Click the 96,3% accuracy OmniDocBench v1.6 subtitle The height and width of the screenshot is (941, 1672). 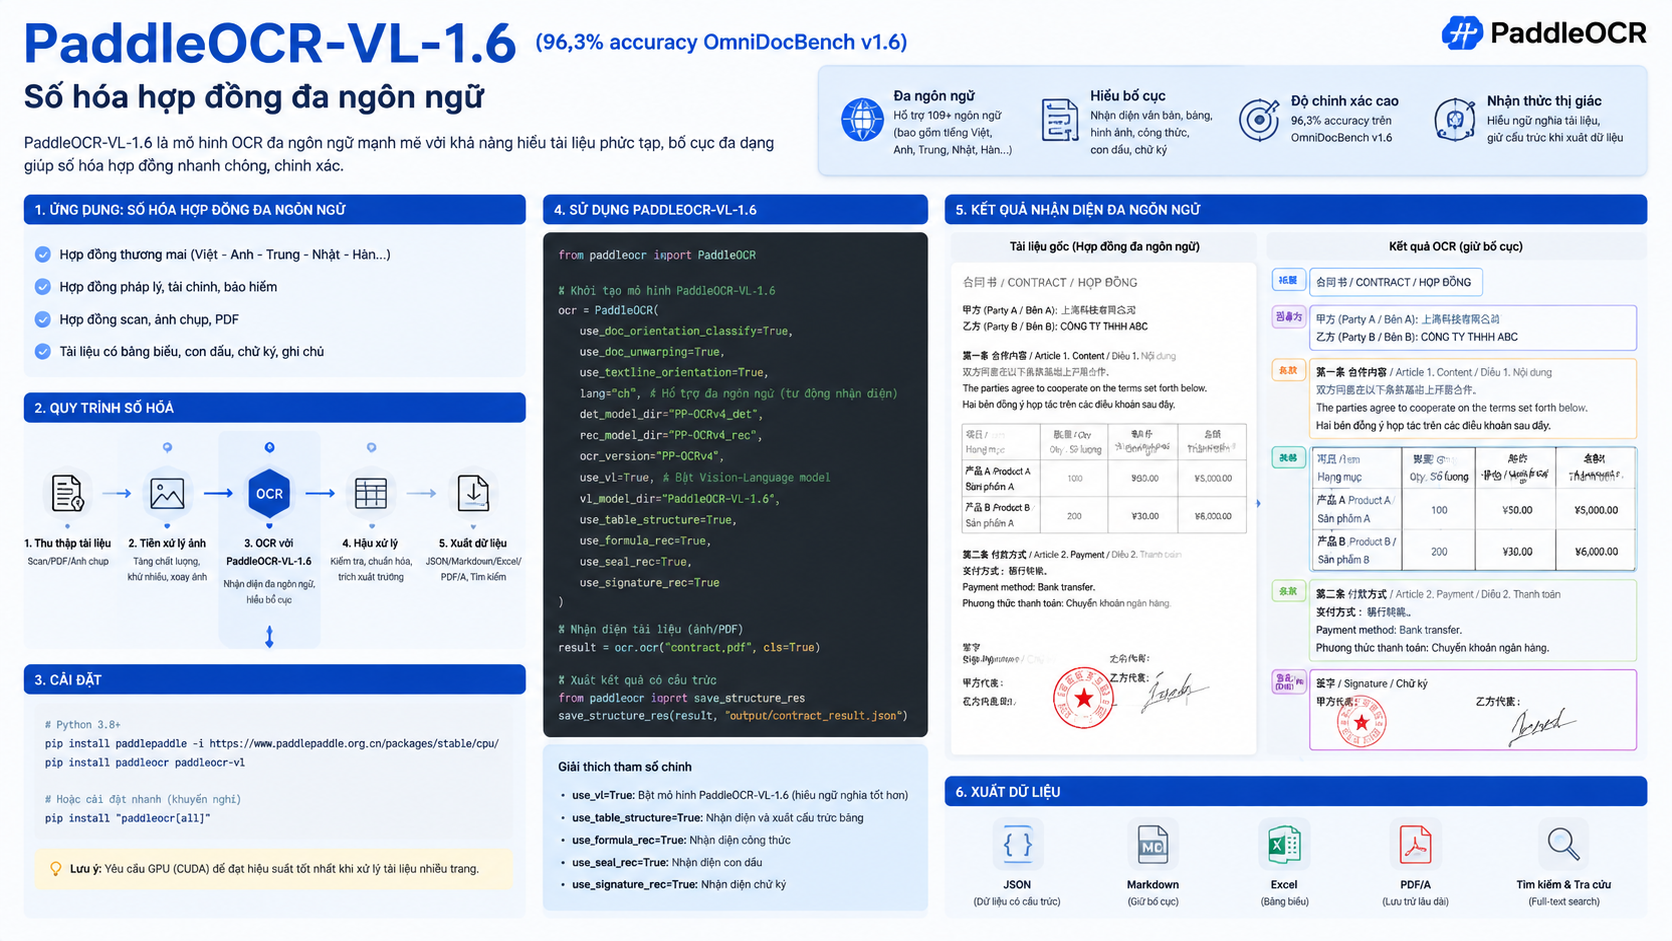click(x=721, y=42)
